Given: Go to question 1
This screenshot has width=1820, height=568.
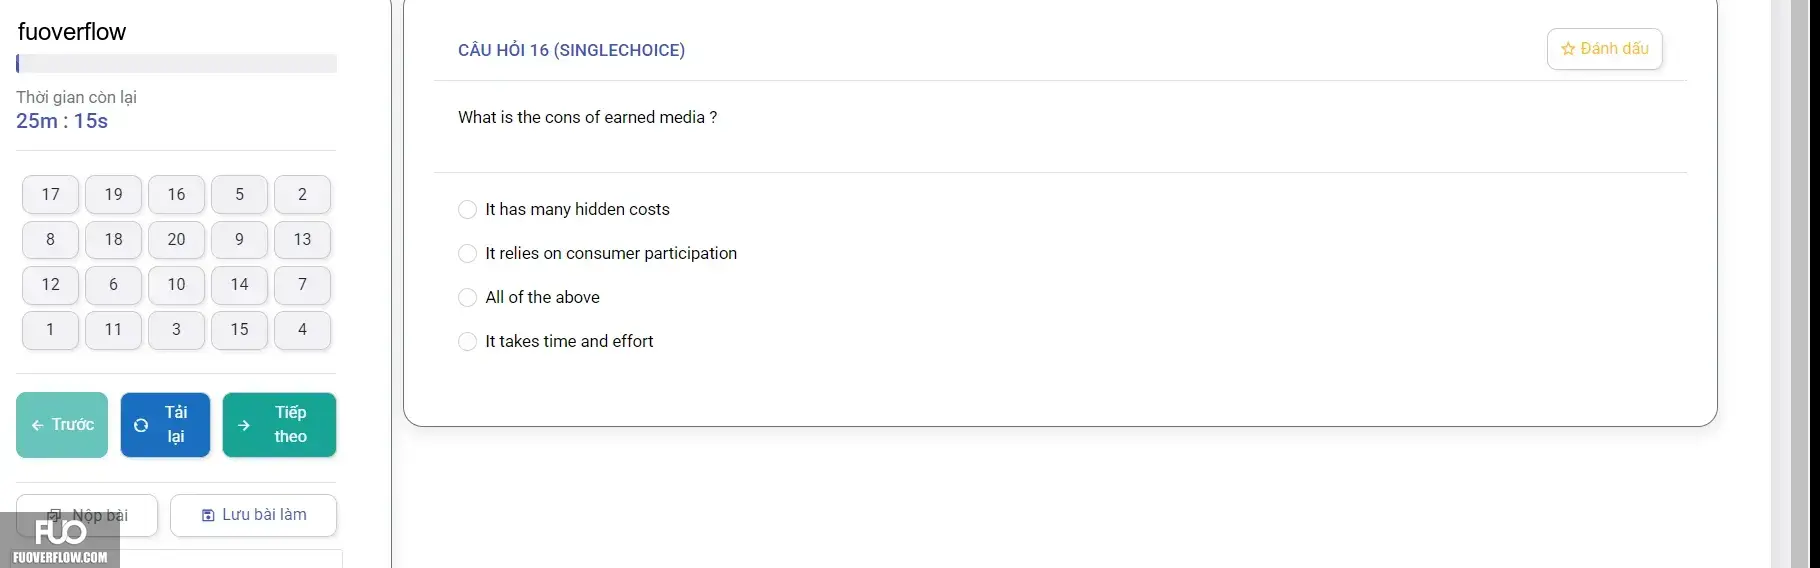Looking at the screenshot, I should pos(50,329).
